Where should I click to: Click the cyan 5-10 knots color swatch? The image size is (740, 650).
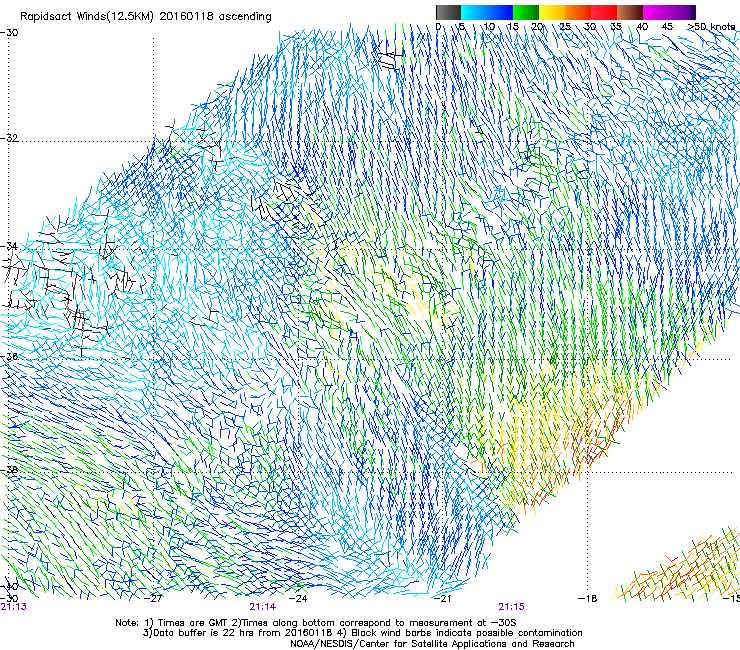coord(474,12)
